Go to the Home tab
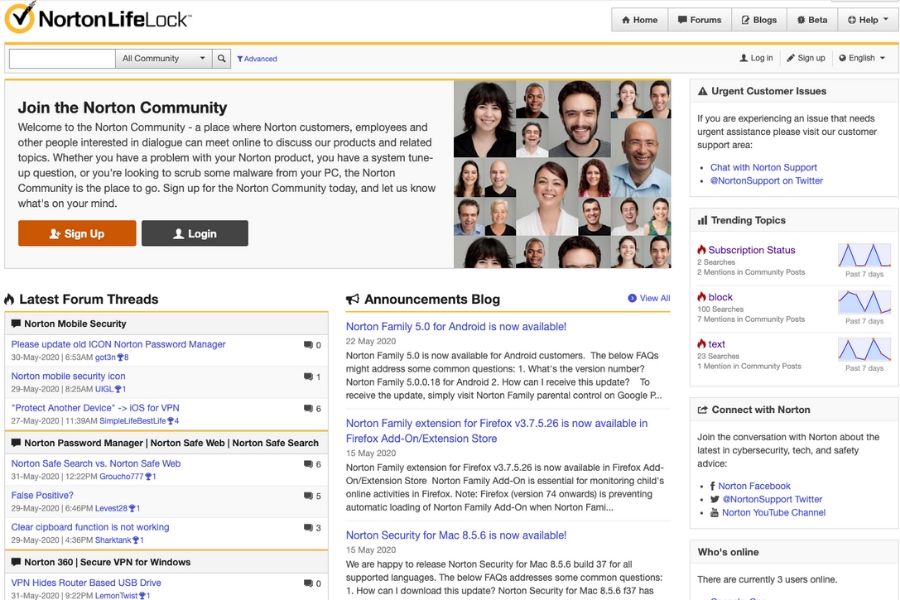Viewport: 900px width, 600px height. [639, 20]
